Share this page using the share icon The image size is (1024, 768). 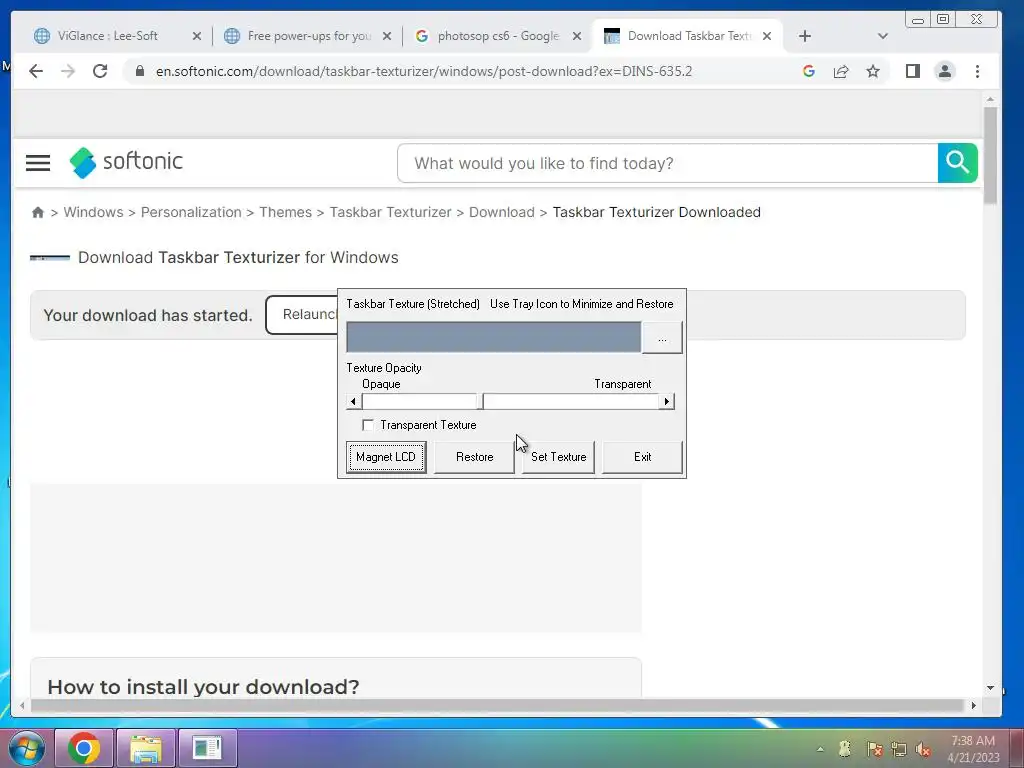click(840, 71)
